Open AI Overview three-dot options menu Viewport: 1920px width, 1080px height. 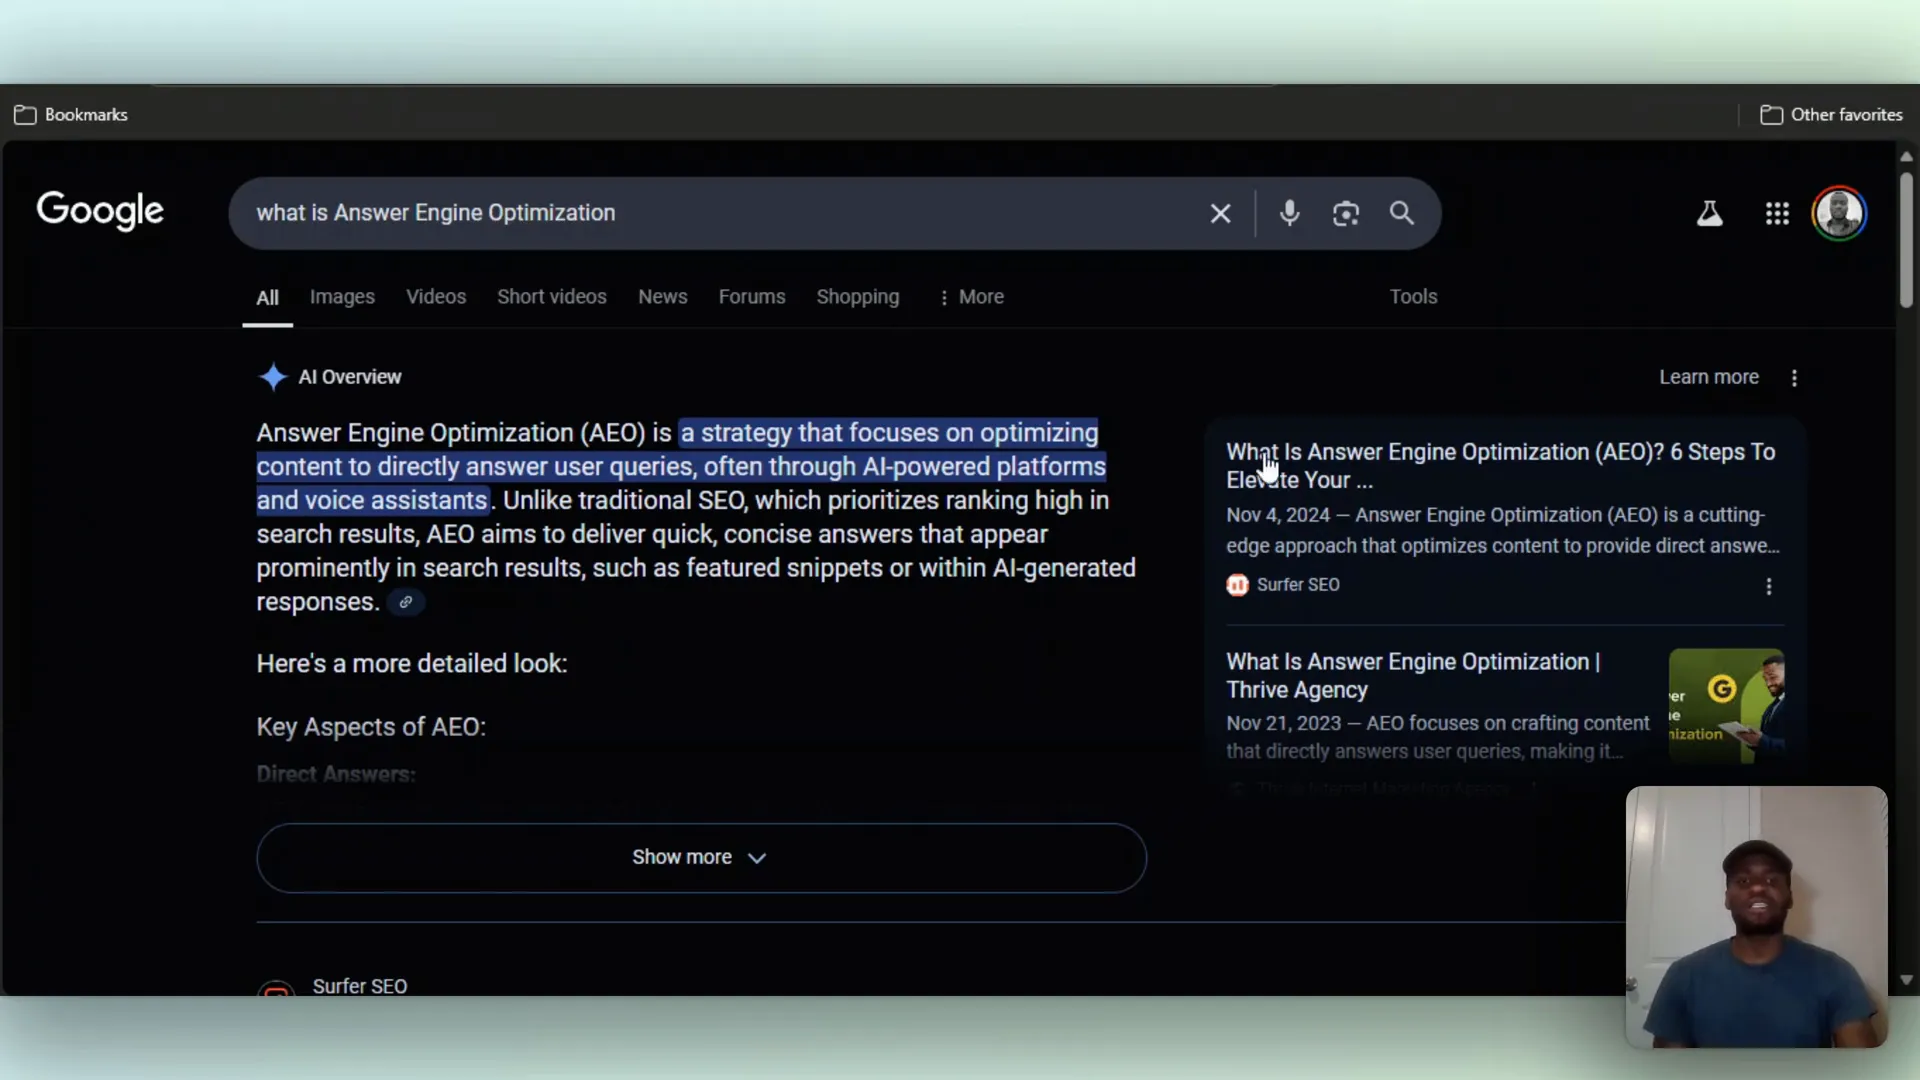1795,378
